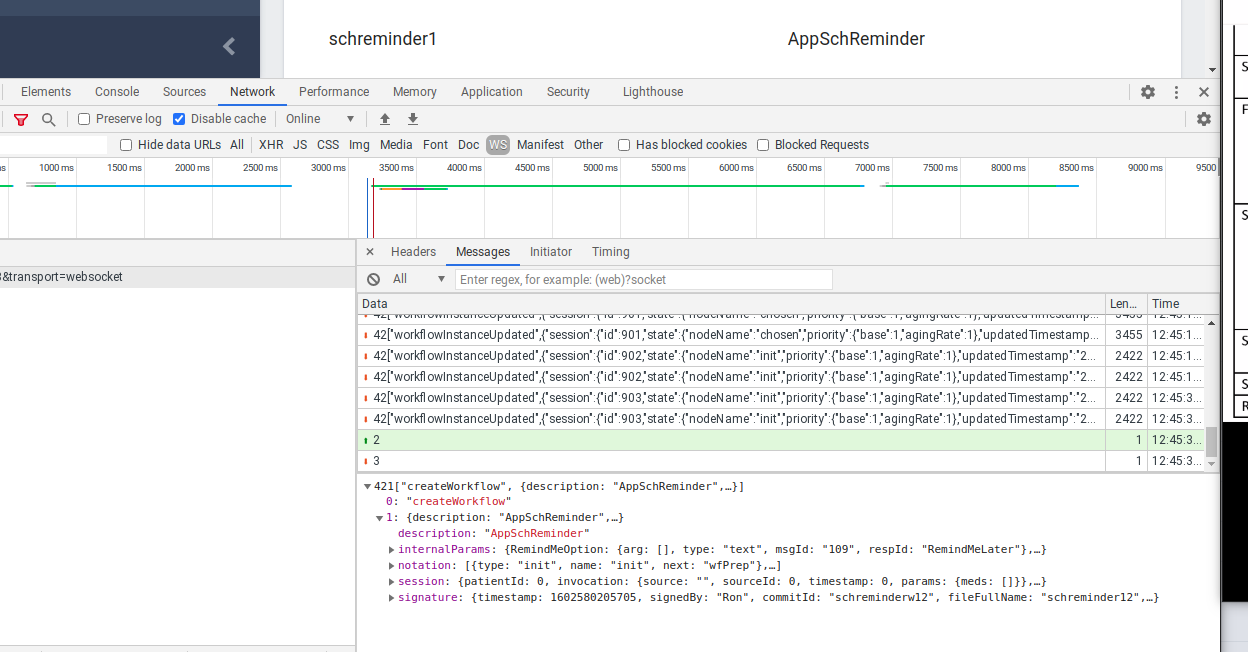Expand the notation array node
The width and height of the screenshot is (1248, 652).
pos(391,566)
